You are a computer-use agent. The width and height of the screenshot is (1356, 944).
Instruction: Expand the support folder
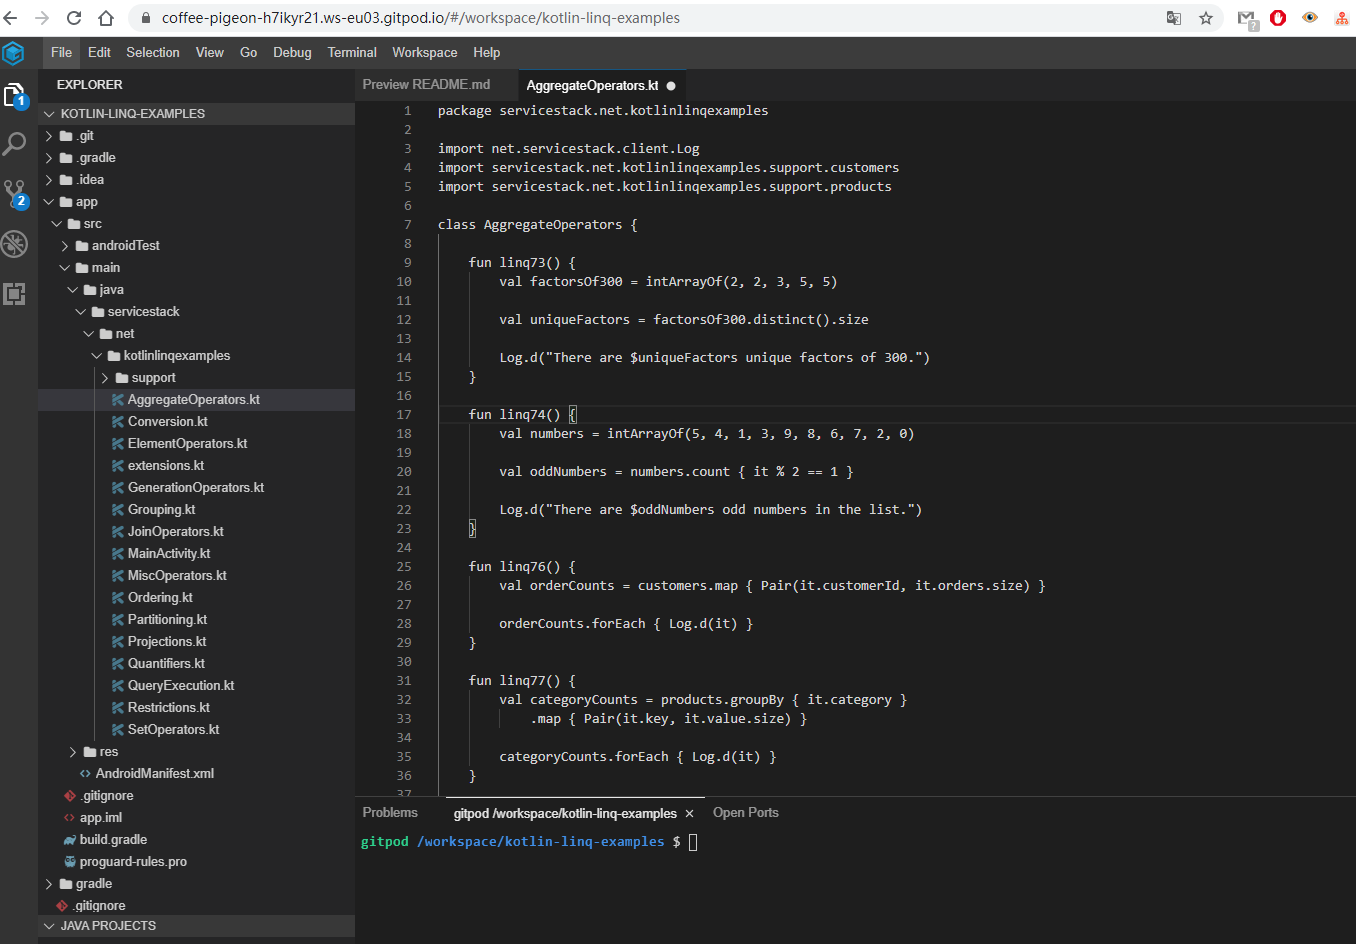[x=105, y=378]
